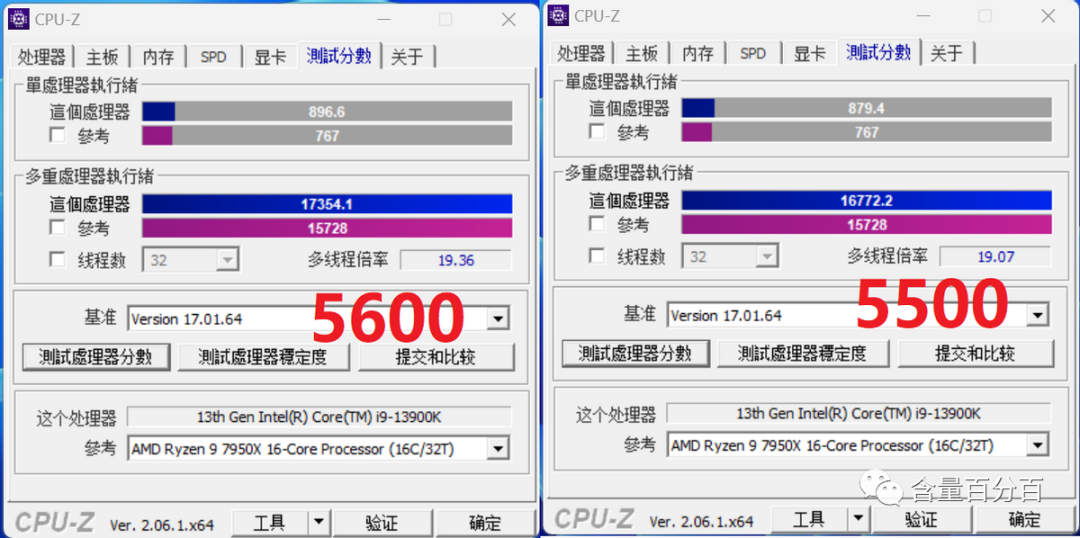Click the 19.07 multi-thread ratio field
1080x538 pixels.
tap(995, 257)
